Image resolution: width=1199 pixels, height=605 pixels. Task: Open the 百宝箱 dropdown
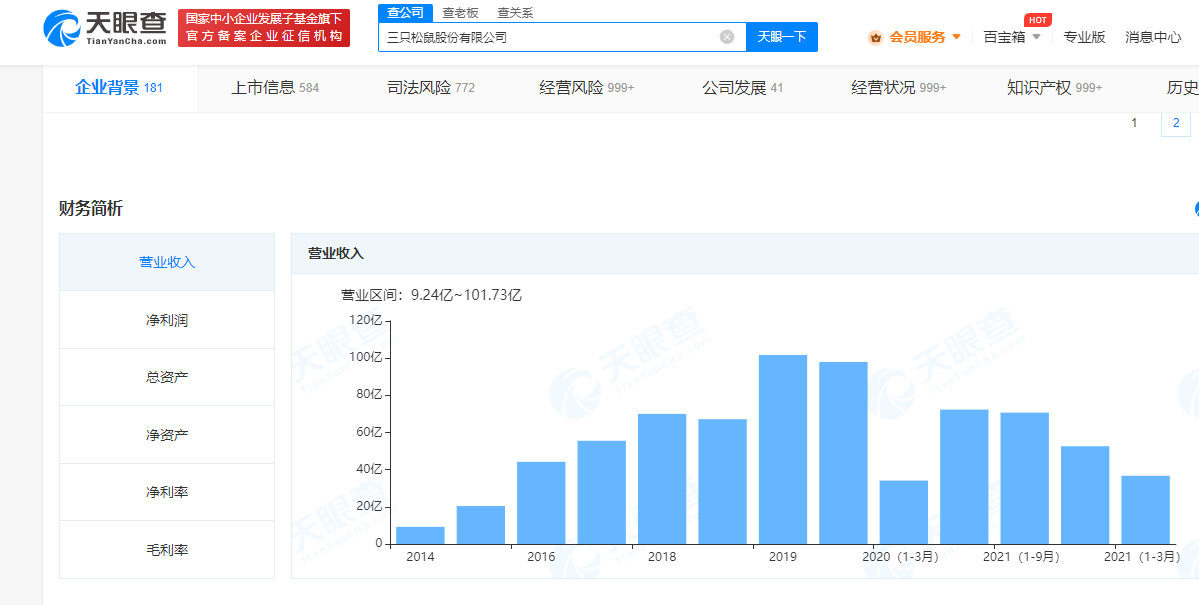tap(1012, 37)
